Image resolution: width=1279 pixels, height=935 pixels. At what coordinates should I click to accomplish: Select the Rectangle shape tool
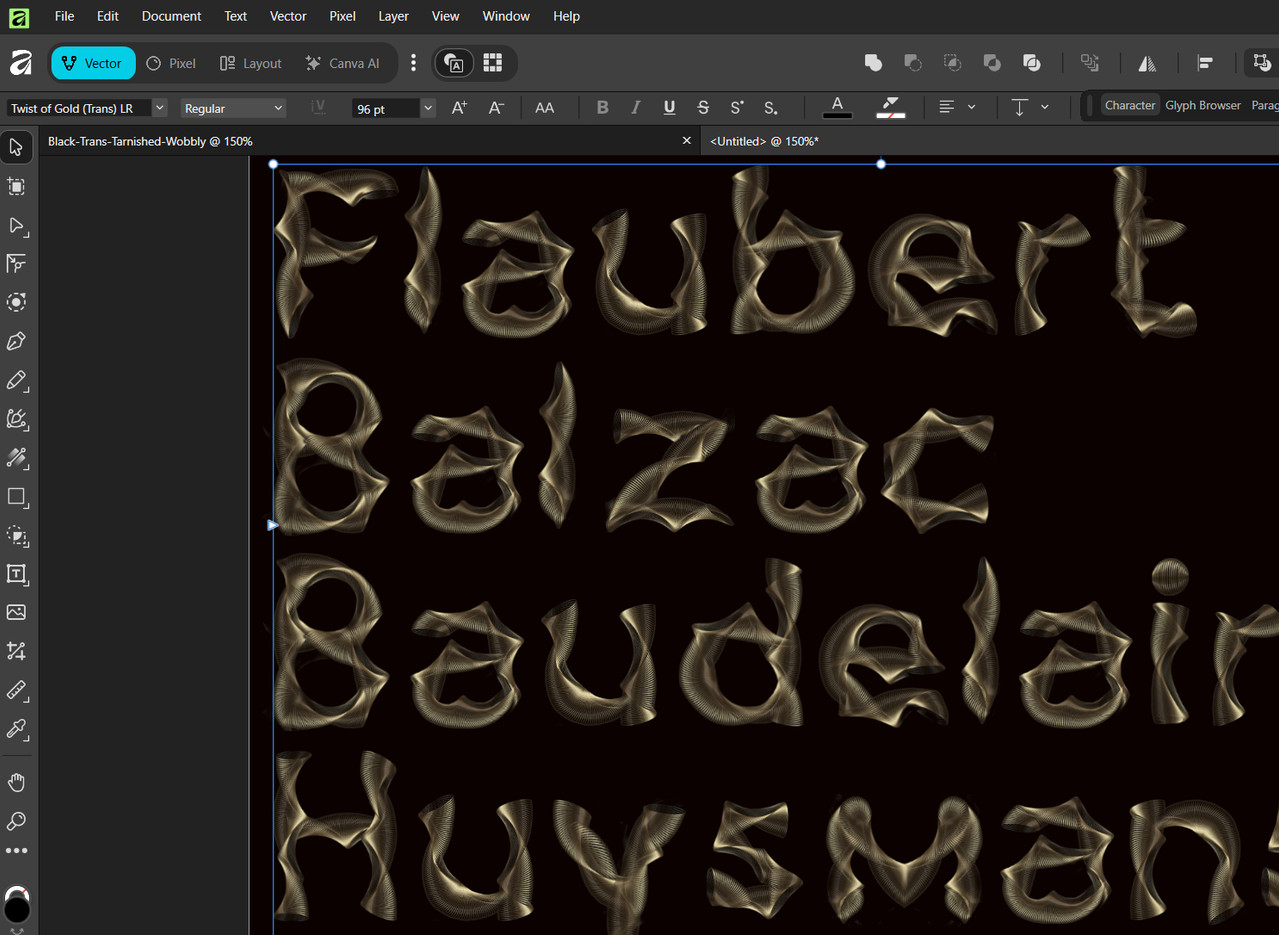point(17,497)
